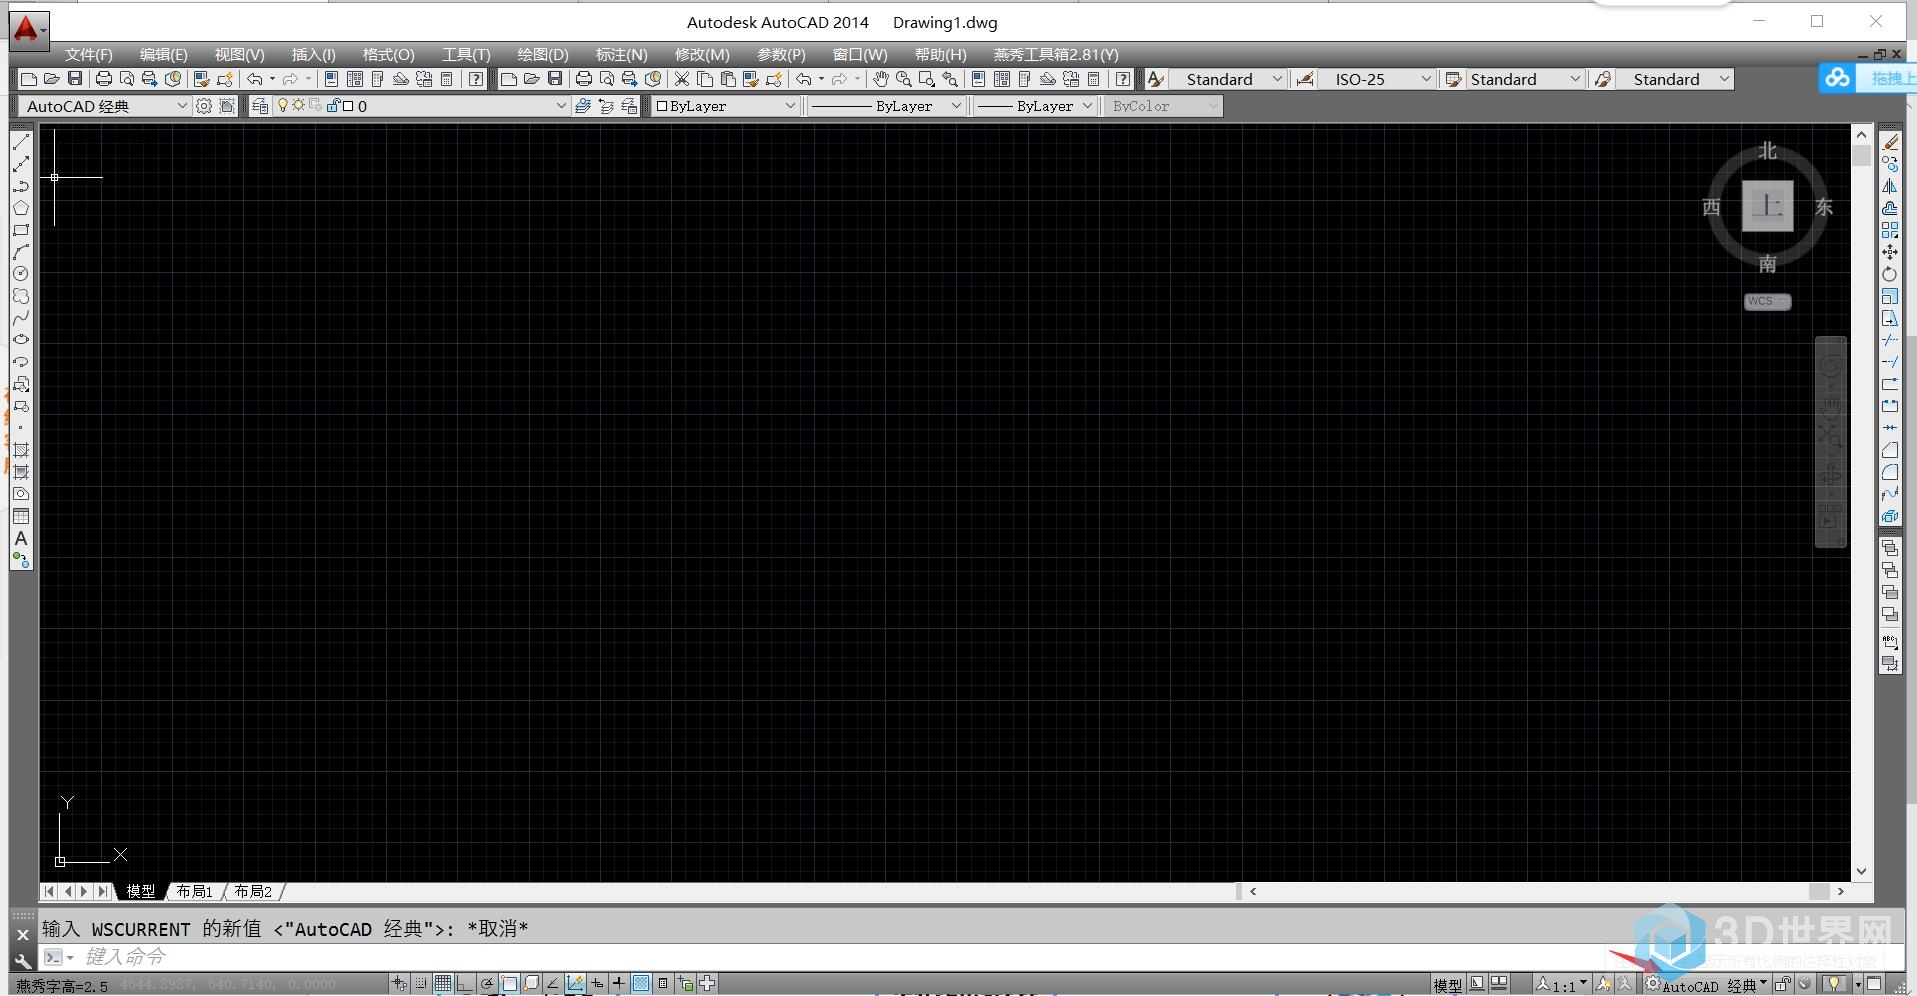Select the Revision Cloud tool
This screenshot has height=996, width=1917.
21,296
